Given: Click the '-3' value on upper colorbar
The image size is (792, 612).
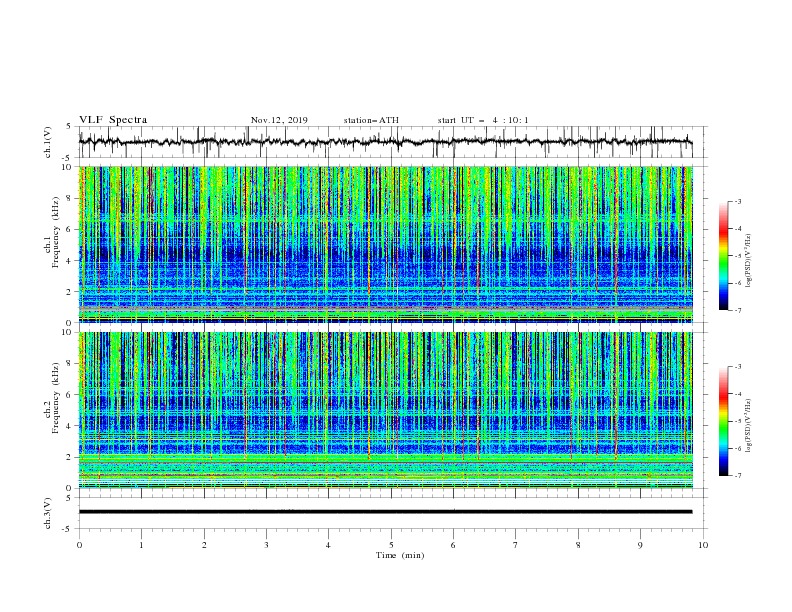Looking at the screenshot, I should pyautogui.click(x=737, y=201).
